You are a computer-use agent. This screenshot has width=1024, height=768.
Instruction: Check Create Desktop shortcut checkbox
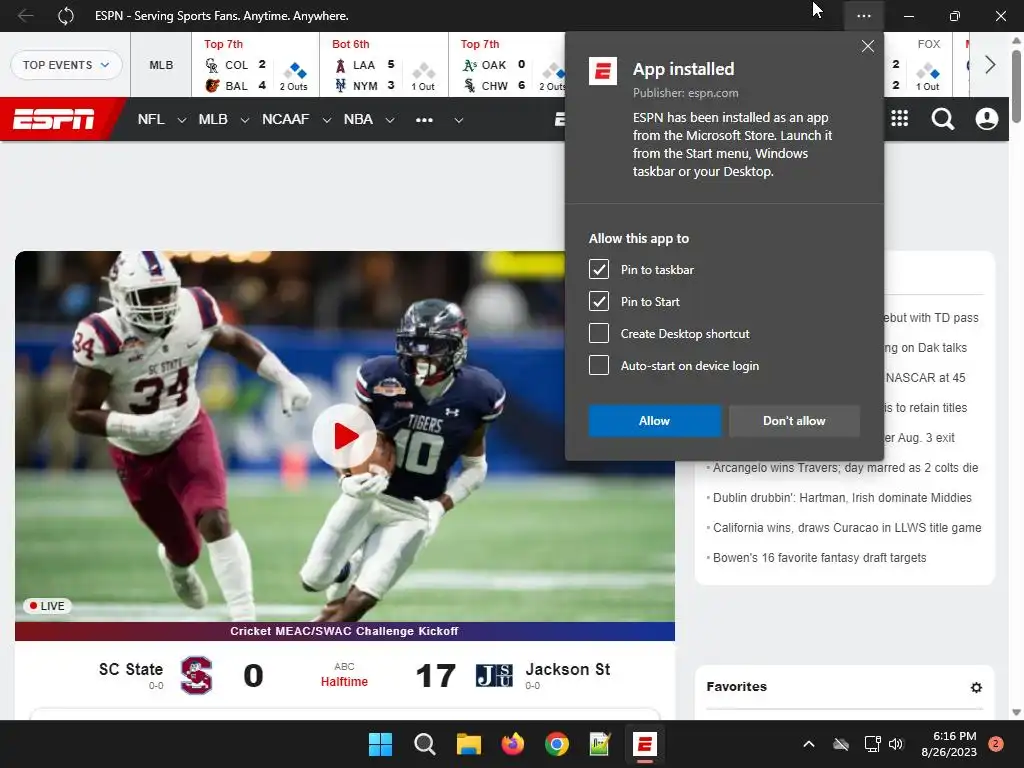coord(599,333)
